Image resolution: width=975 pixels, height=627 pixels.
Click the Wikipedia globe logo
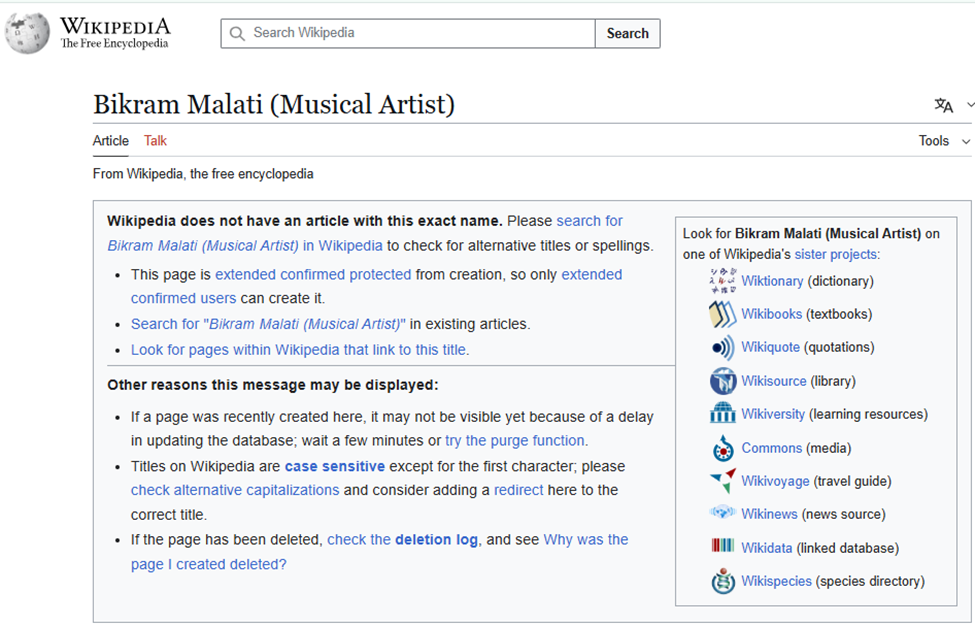[x=27, y=33]
